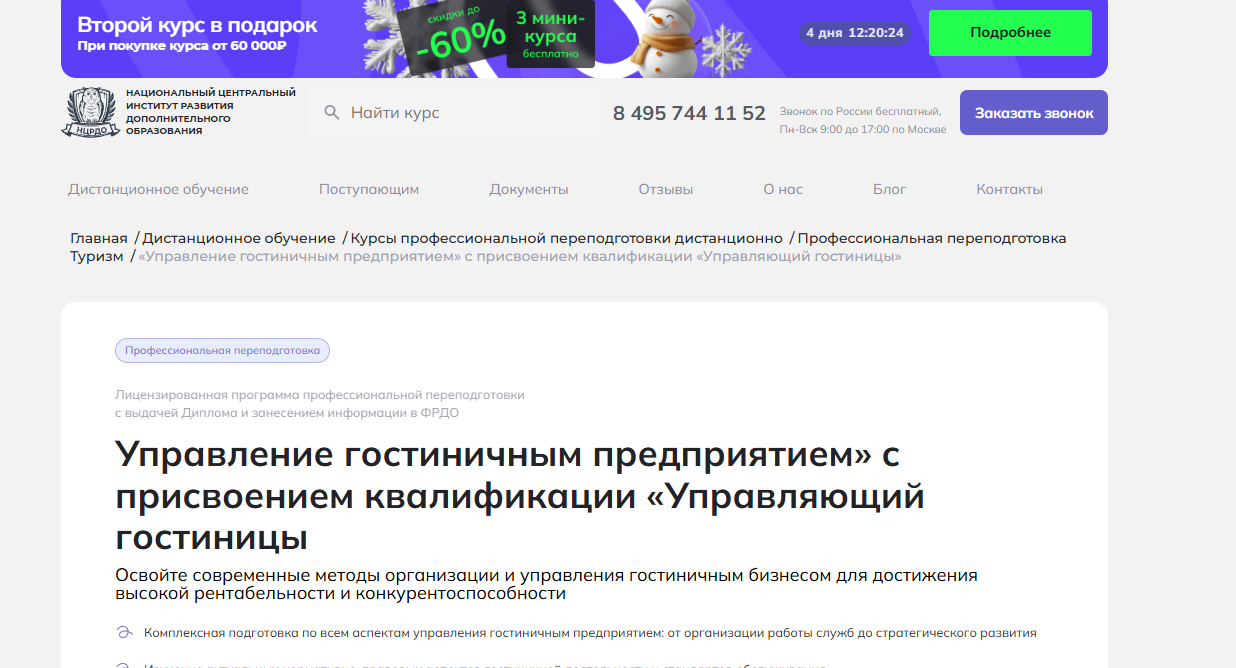Open the О нас menu item

783,189
